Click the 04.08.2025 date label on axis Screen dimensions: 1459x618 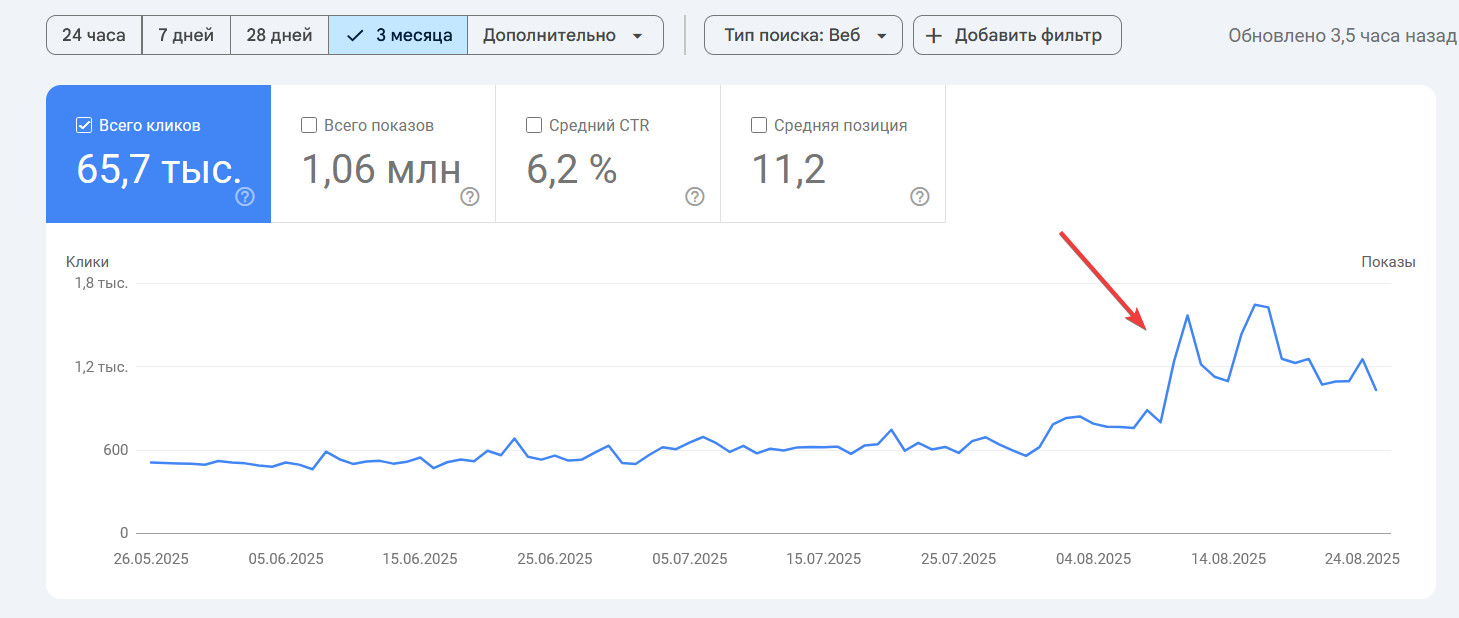pyautogui.click(x=1093, y=559)
